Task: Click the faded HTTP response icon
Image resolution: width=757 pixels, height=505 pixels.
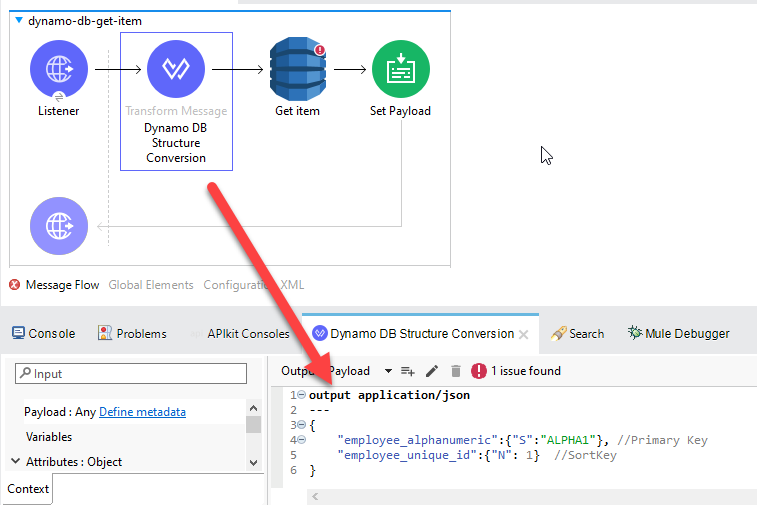Action: click(x=59, y=225)
